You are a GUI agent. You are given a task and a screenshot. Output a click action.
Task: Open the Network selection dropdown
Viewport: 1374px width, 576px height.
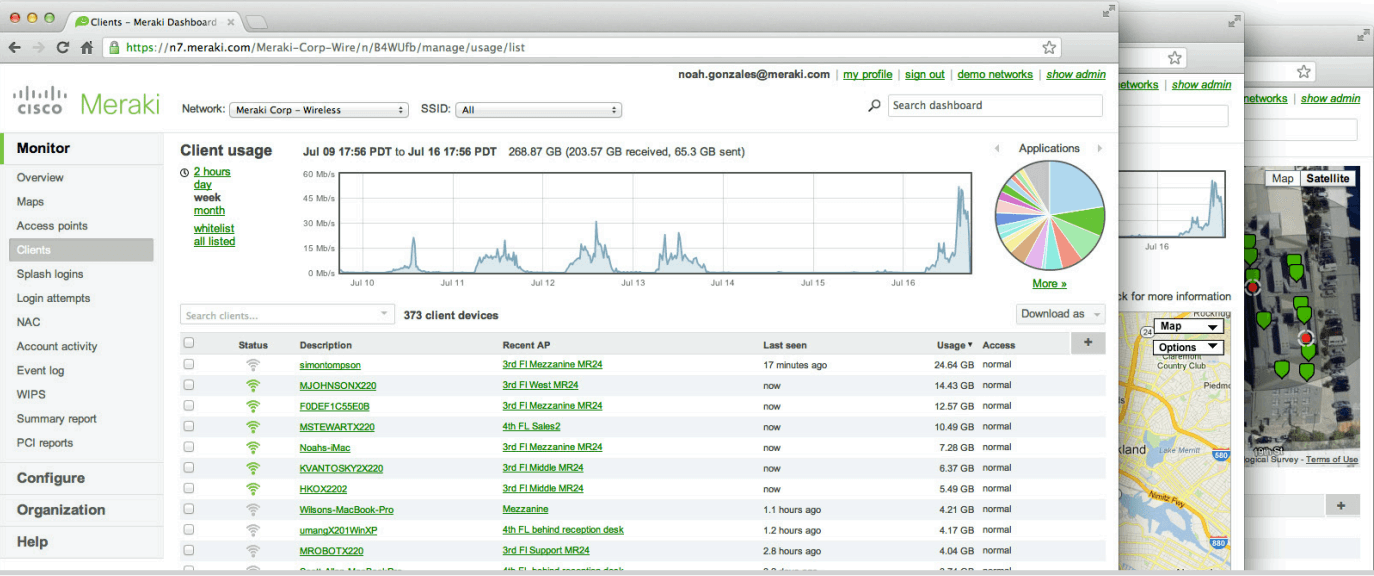318,108
